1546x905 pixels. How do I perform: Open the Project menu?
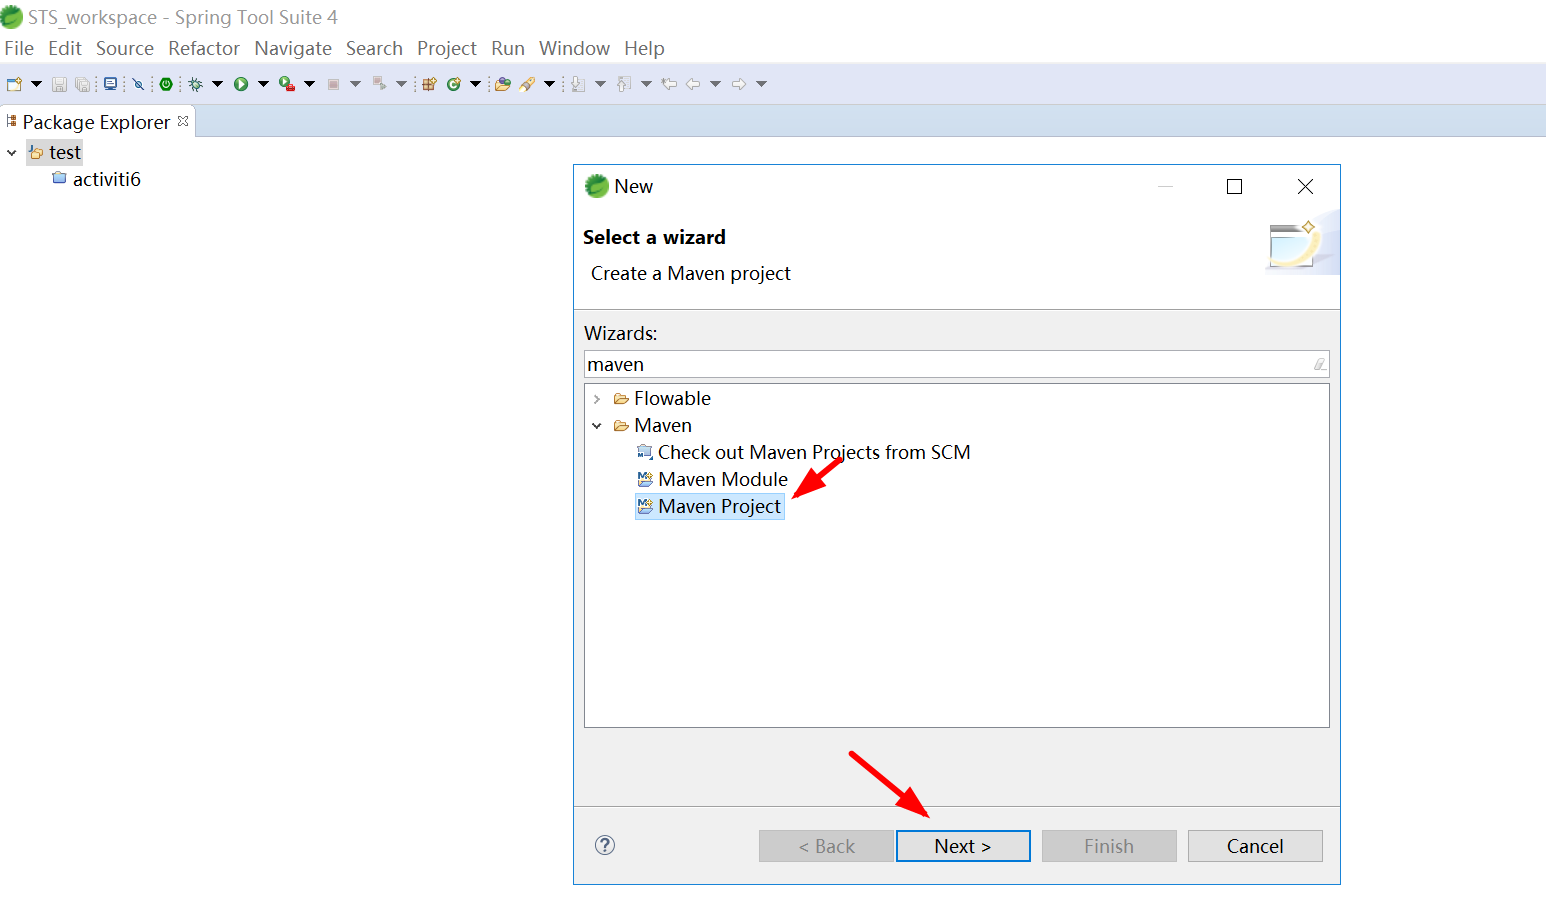tap(447, 48)
